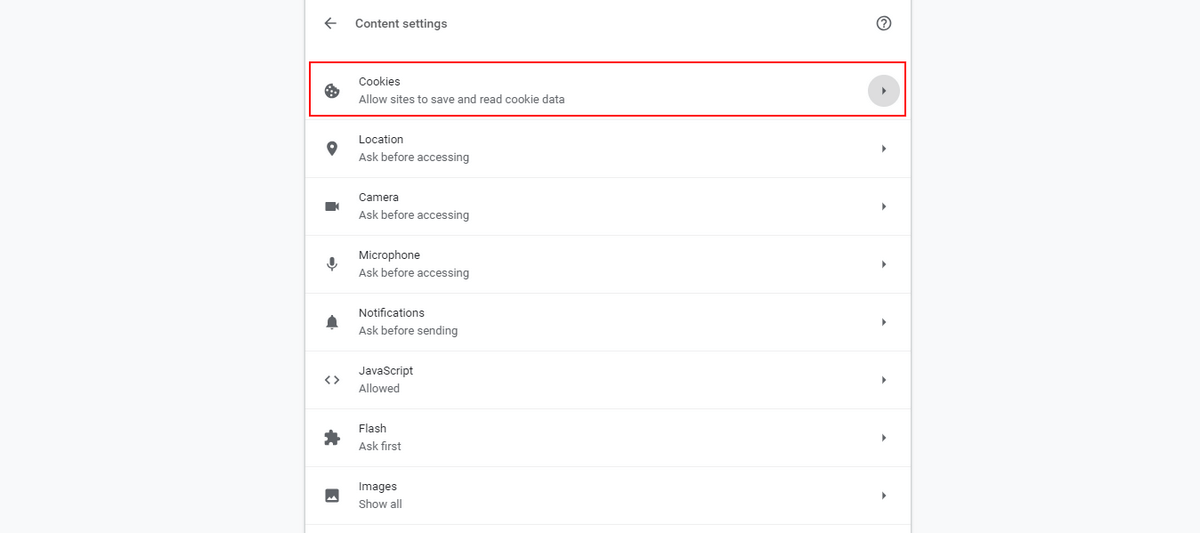
Task: Open Microphone settings via right chevron
Action: click(883, 264)
